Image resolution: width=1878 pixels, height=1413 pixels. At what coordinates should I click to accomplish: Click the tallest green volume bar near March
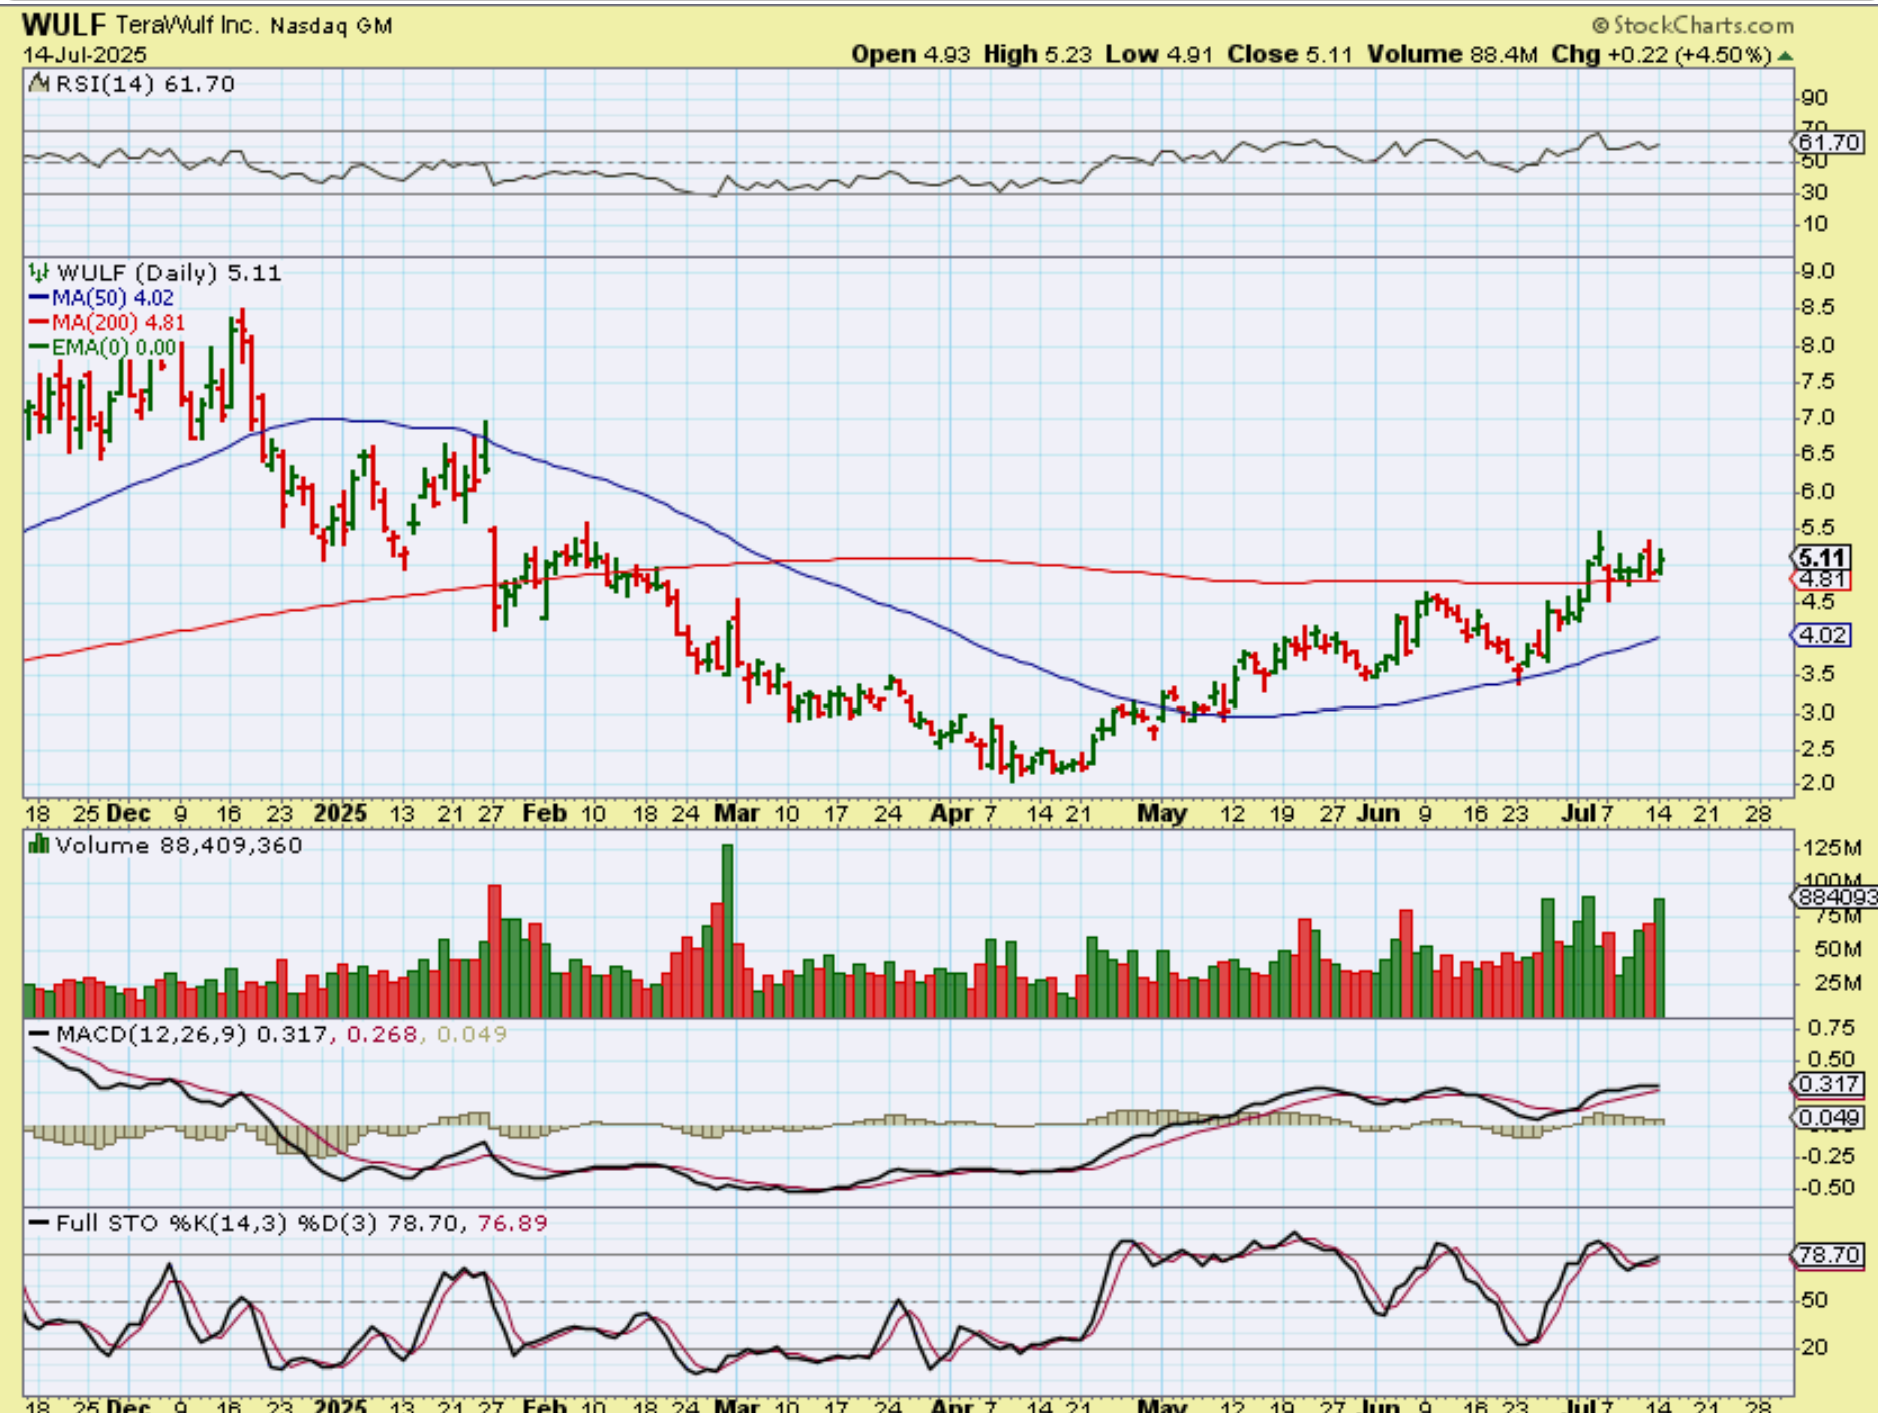pos(727,931)
